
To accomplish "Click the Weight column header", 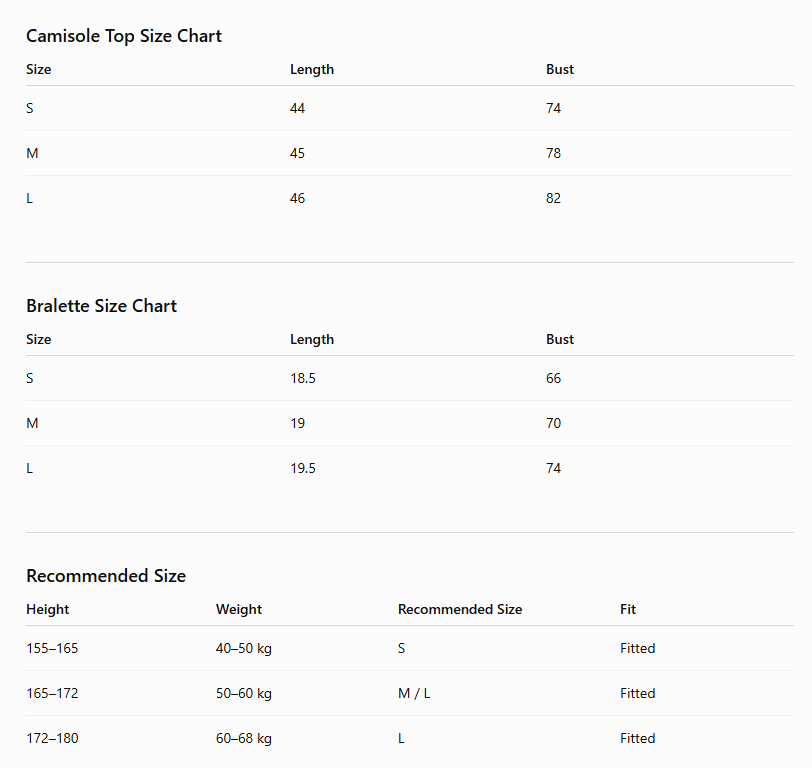I will point(239,610).
